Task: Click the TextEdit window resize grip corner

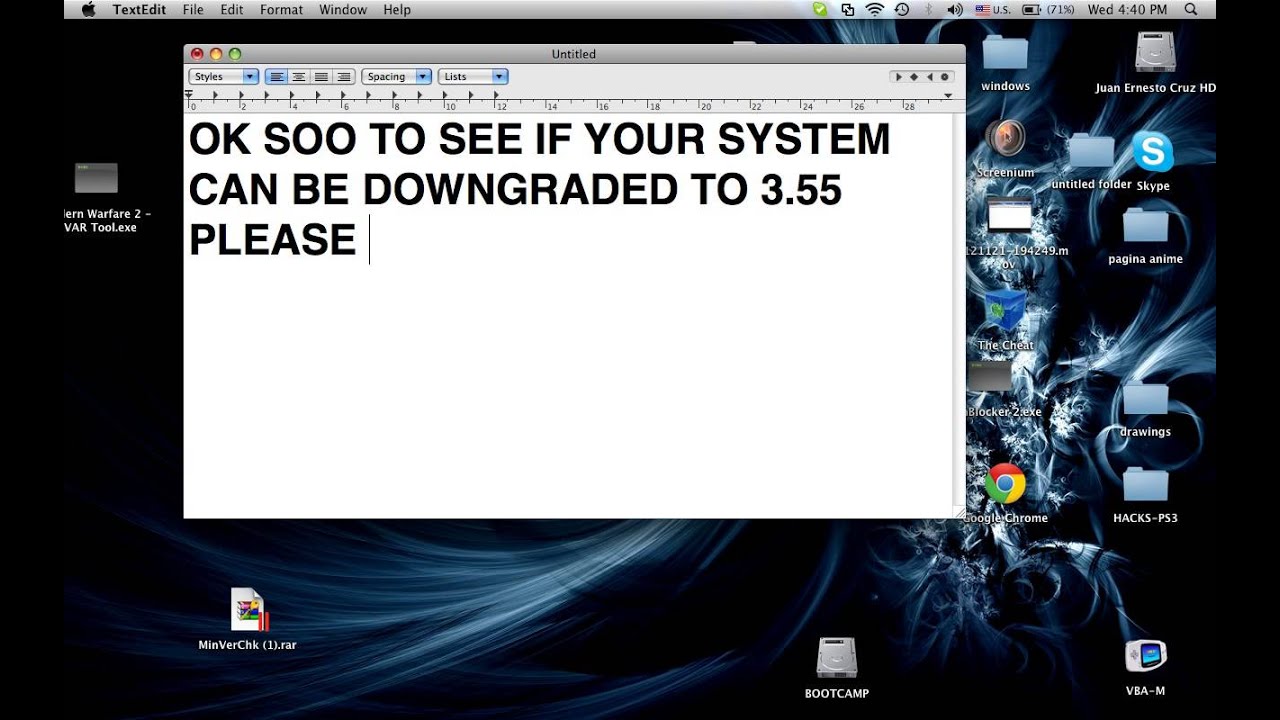Action: point(959,511)
